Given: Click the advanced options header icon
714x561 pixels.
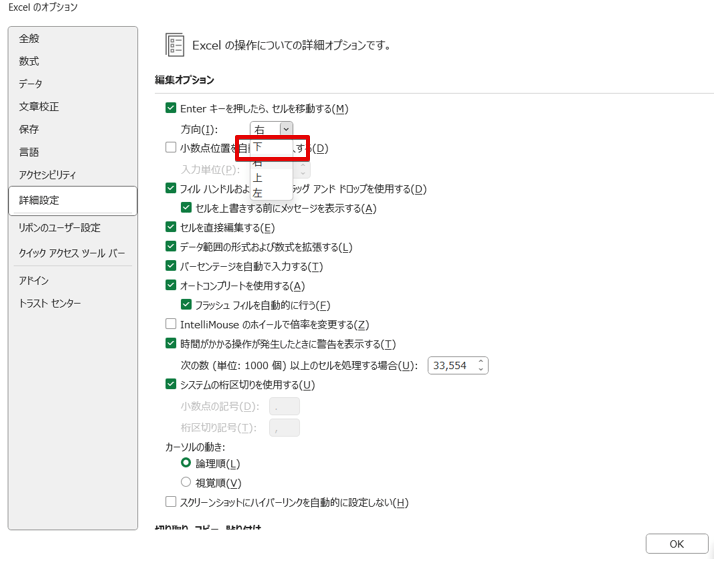Looking at the screenshot, I should (x=176, y=45).
